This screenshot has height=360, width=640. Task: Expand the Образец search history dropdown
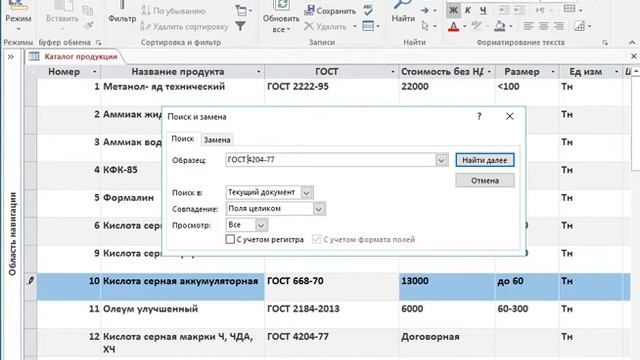pyautogui.click(x=441, y=160)
